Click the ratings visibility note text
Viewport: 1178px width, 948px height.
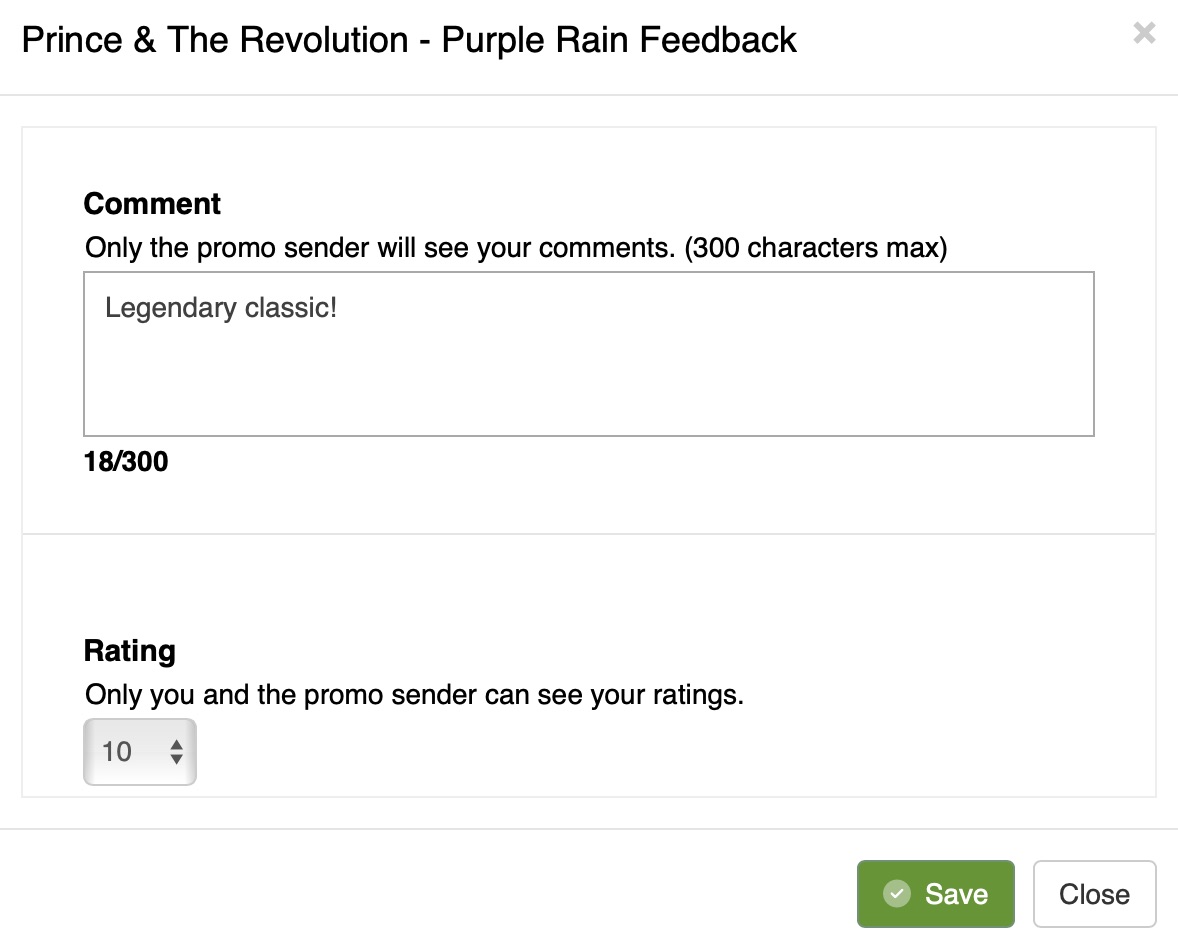tap(414, 694)
